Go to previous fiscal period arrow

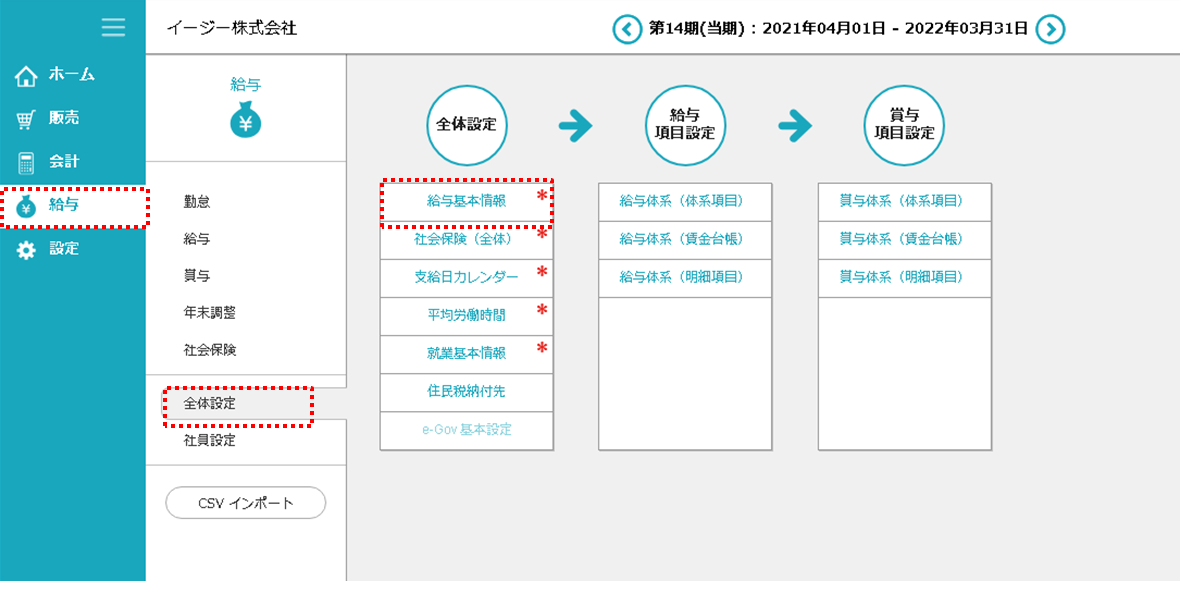click(627, 29)
